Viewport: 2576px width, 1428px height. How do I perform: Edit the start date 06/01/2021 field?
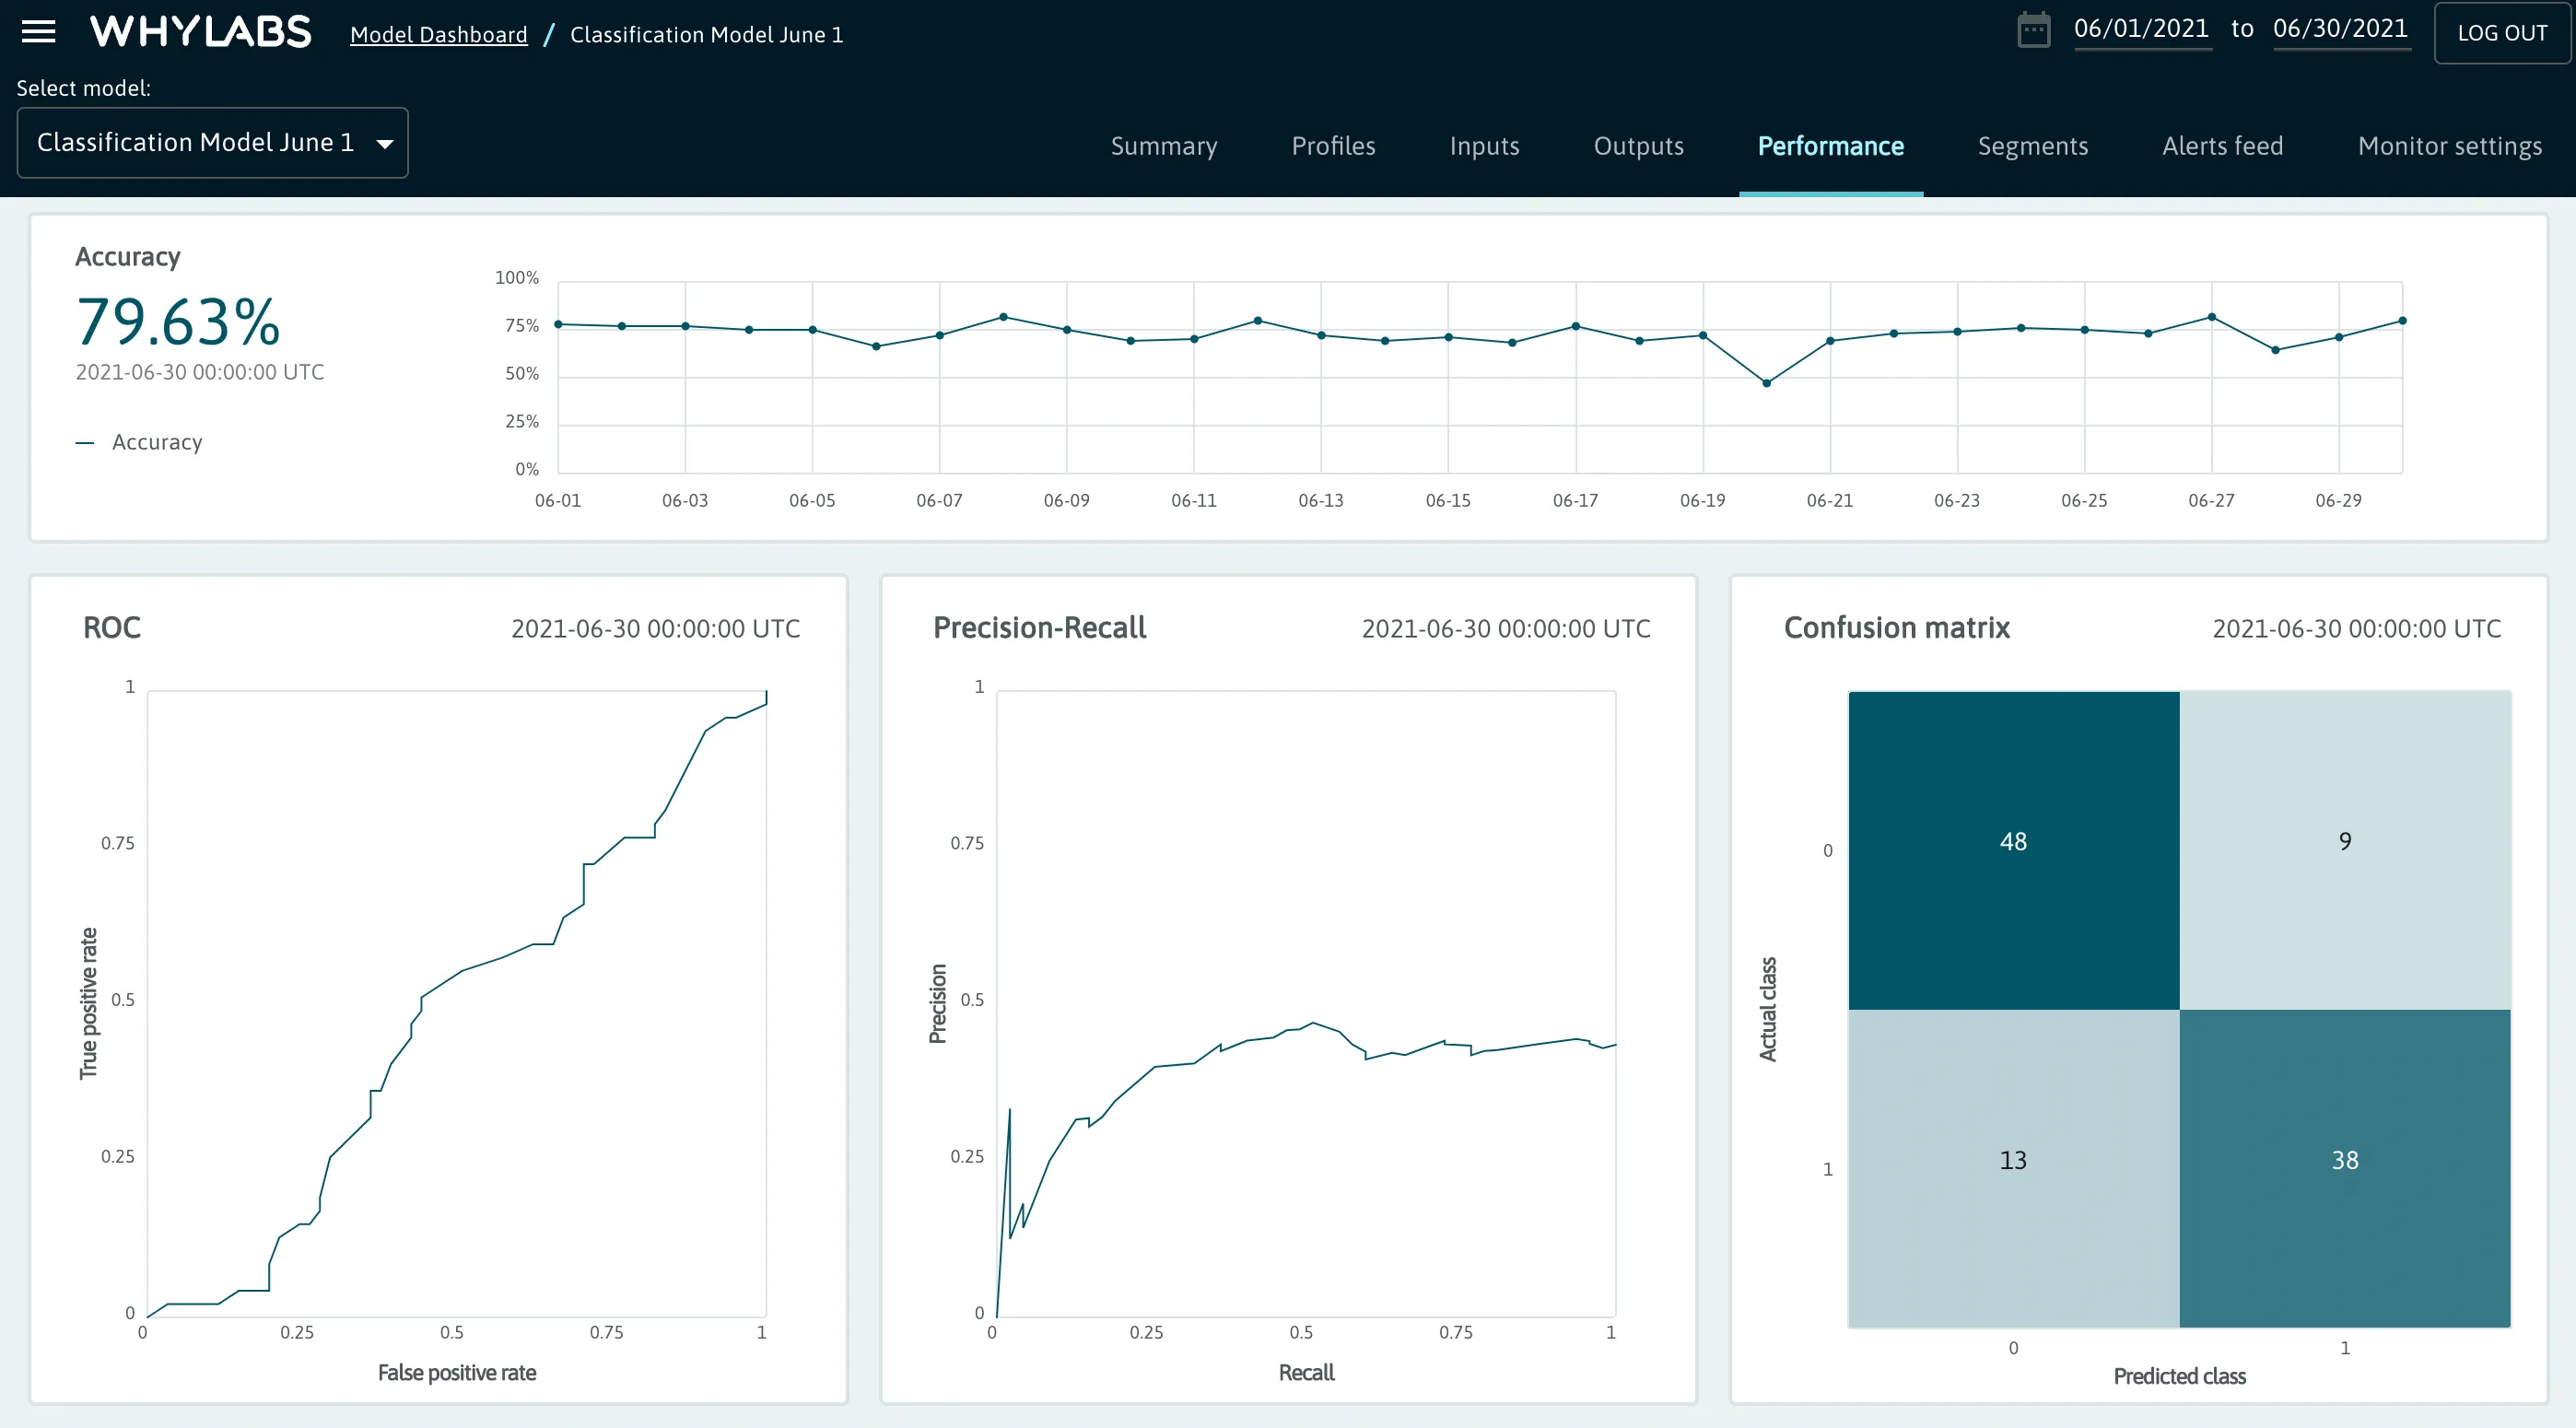pyautogui.click(x=2141, y=29)
